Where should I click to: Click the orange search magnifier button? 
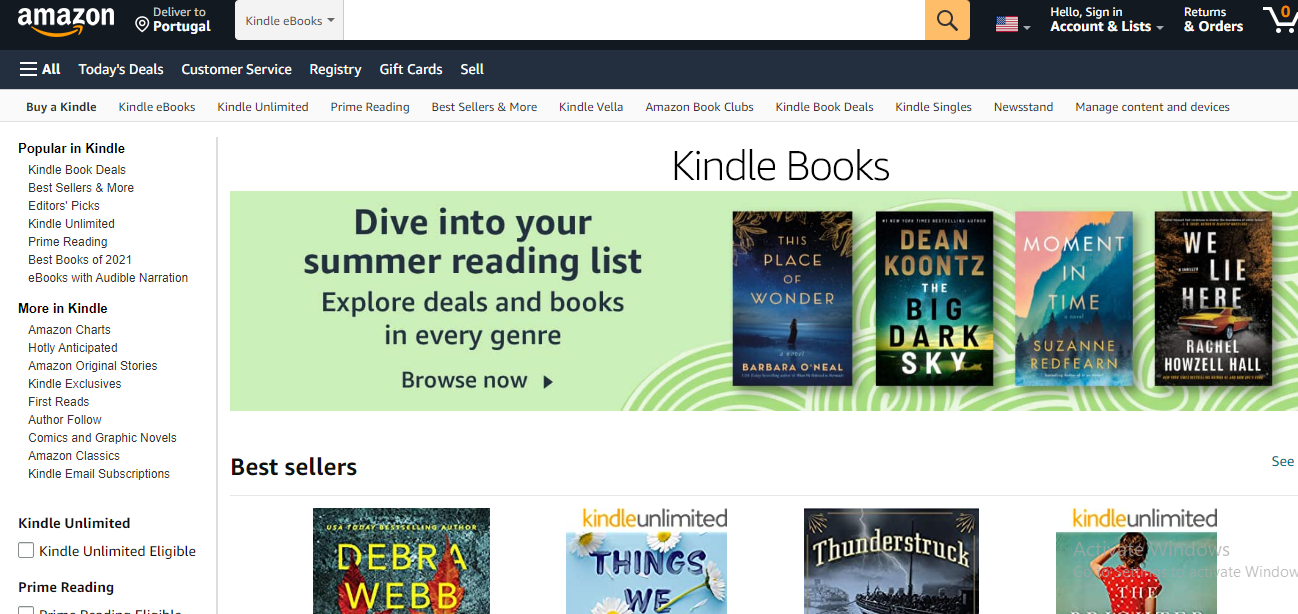pos(947,20)
